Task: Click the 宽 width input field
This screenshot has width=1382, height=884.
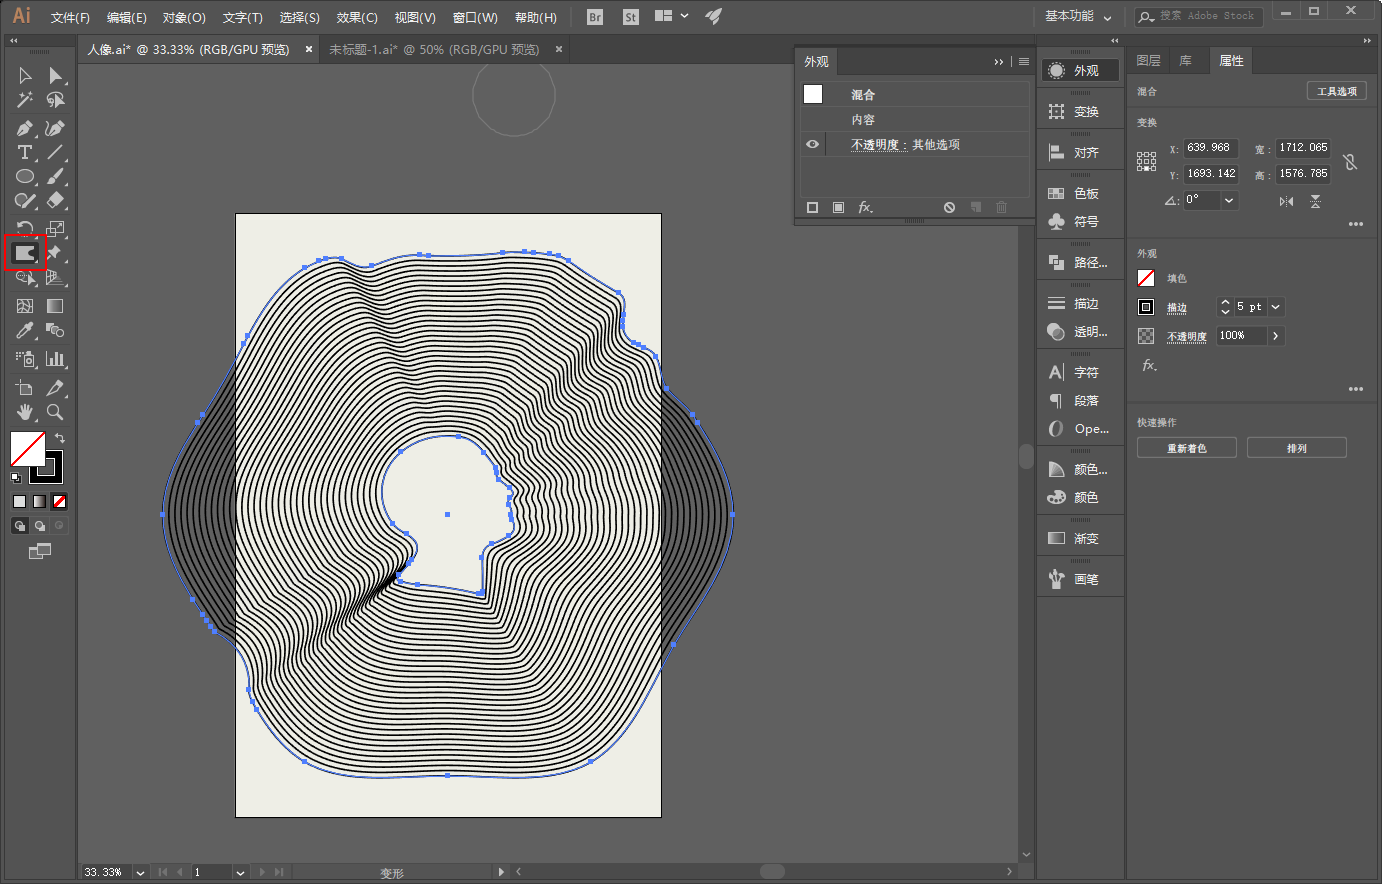Action: click(x=1303, y=148)
